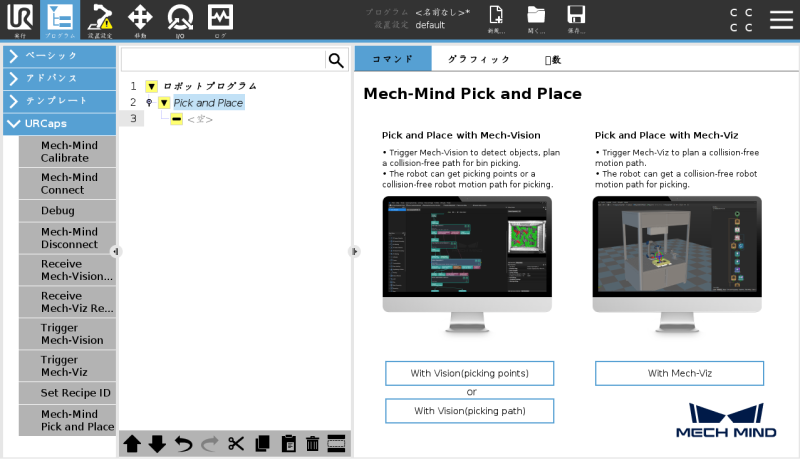Screen dimensions: 800x459
Task: Open the Move tab icon
Action: tap(140, 19)
